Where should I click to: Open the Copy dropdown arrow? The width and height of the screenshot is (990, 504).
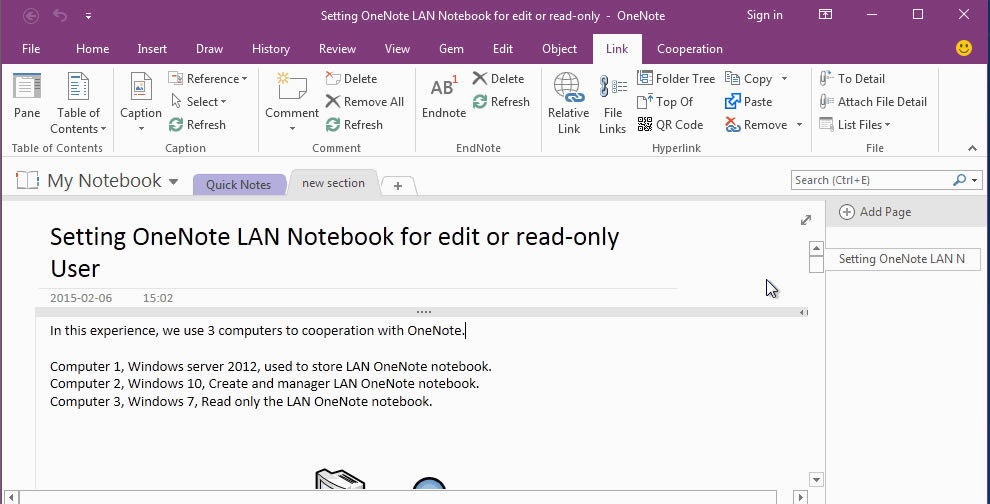click(x=784, y=79)
